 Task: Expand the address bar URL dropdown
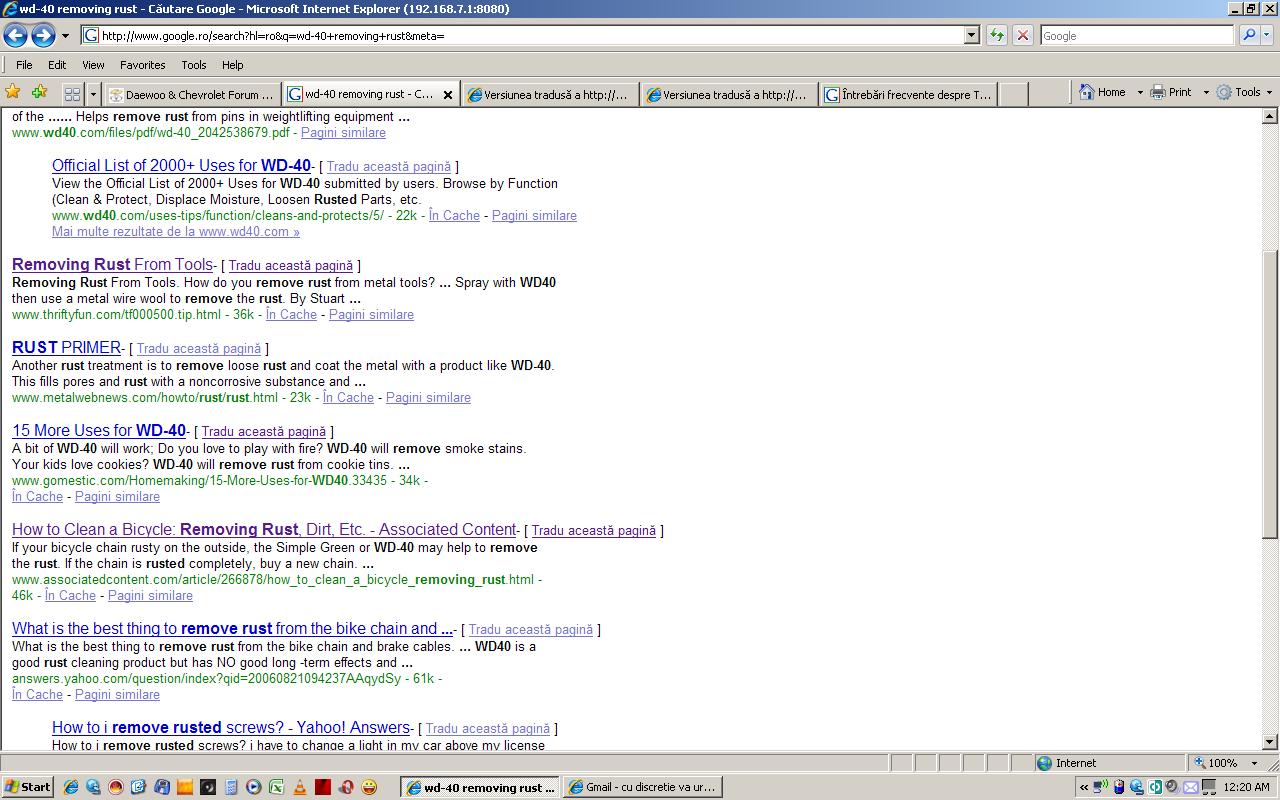(x=970, y=36)
